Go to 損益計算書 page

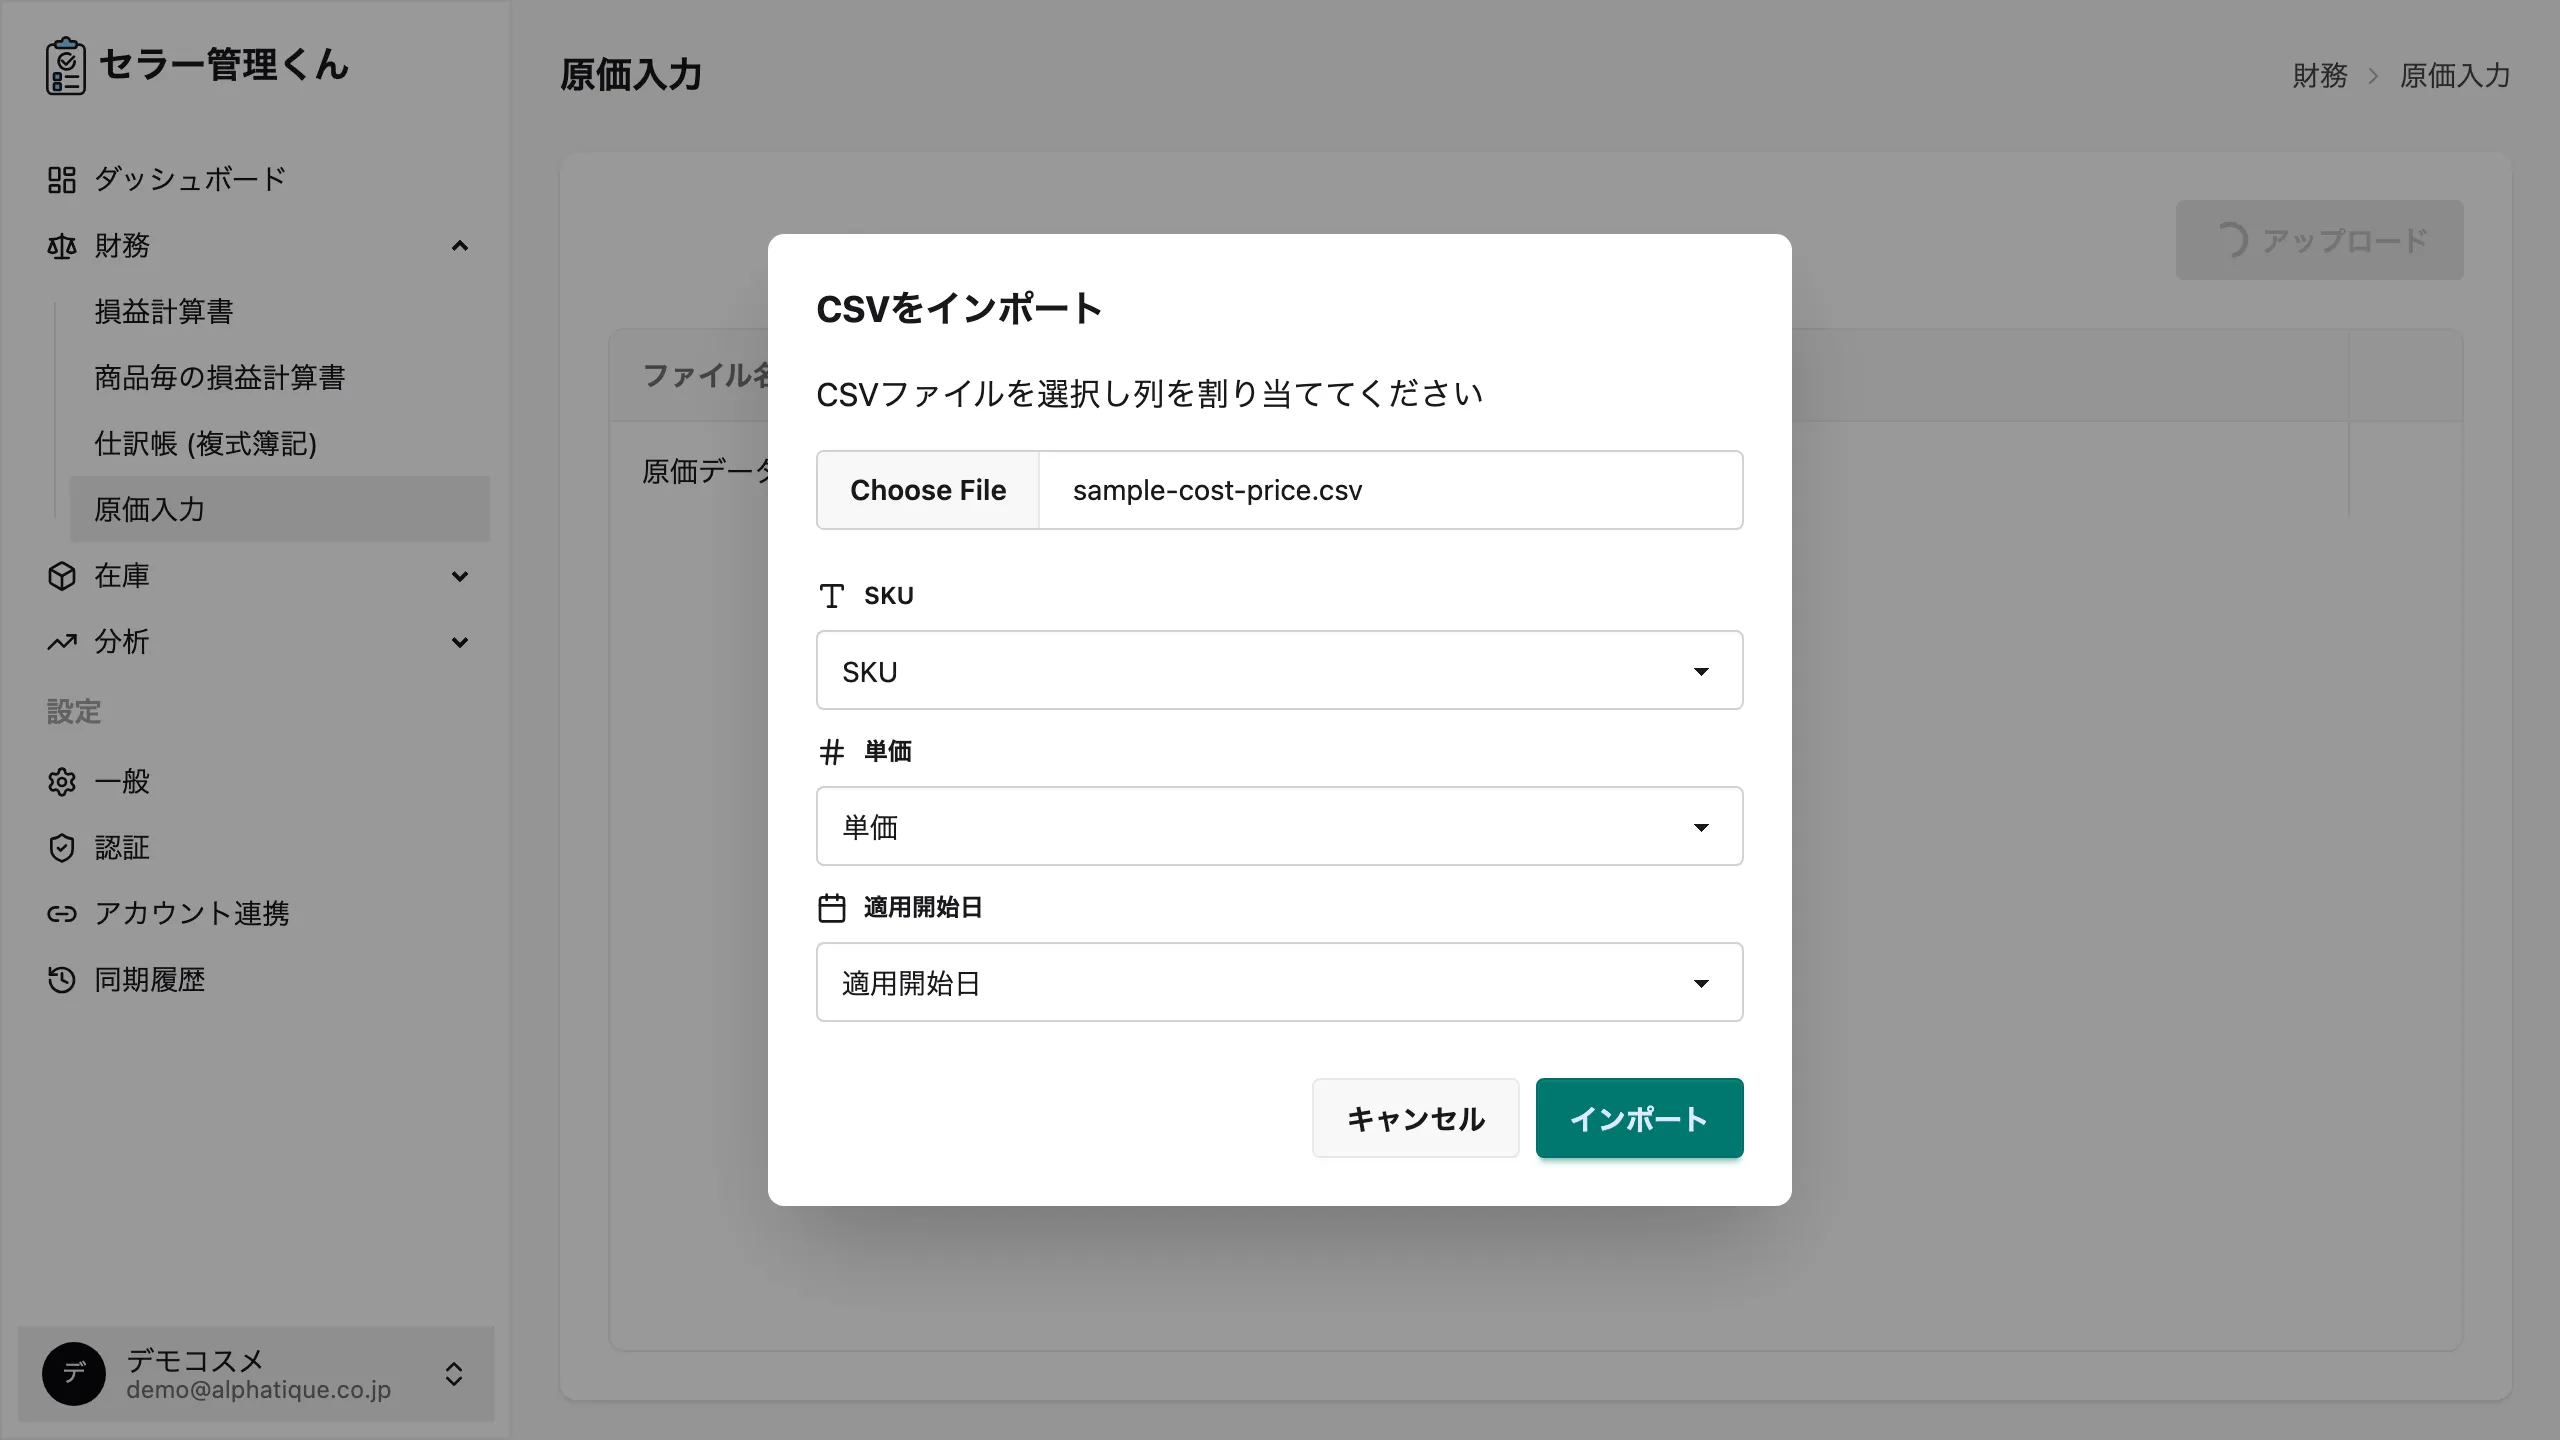point(280,312)
